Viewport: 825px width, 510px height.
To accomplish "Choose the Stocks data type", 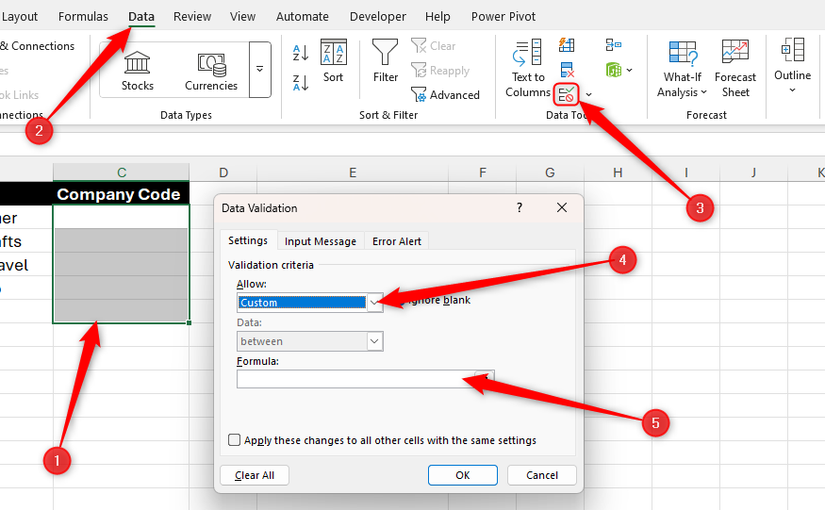I will point(137,69).
